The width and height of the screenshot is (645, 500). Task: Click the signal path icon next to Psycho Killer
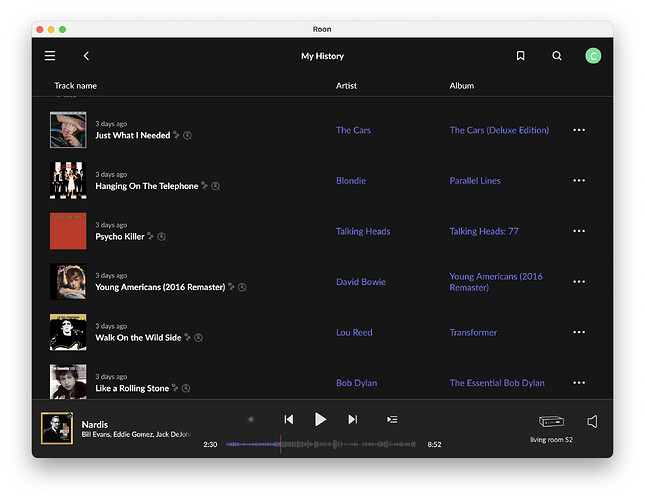[150, 236]
